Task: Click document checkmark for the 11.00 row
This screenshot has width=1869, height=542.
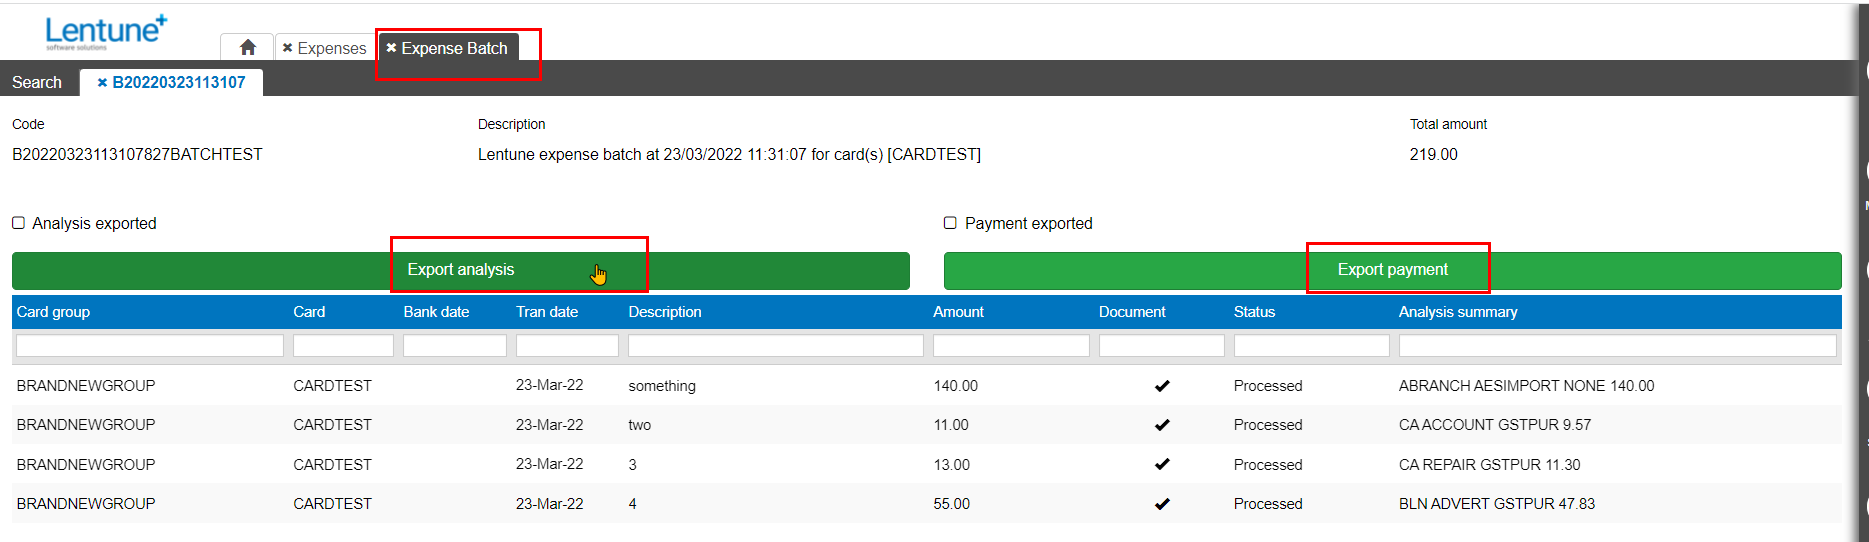Action: point(1162,425)
